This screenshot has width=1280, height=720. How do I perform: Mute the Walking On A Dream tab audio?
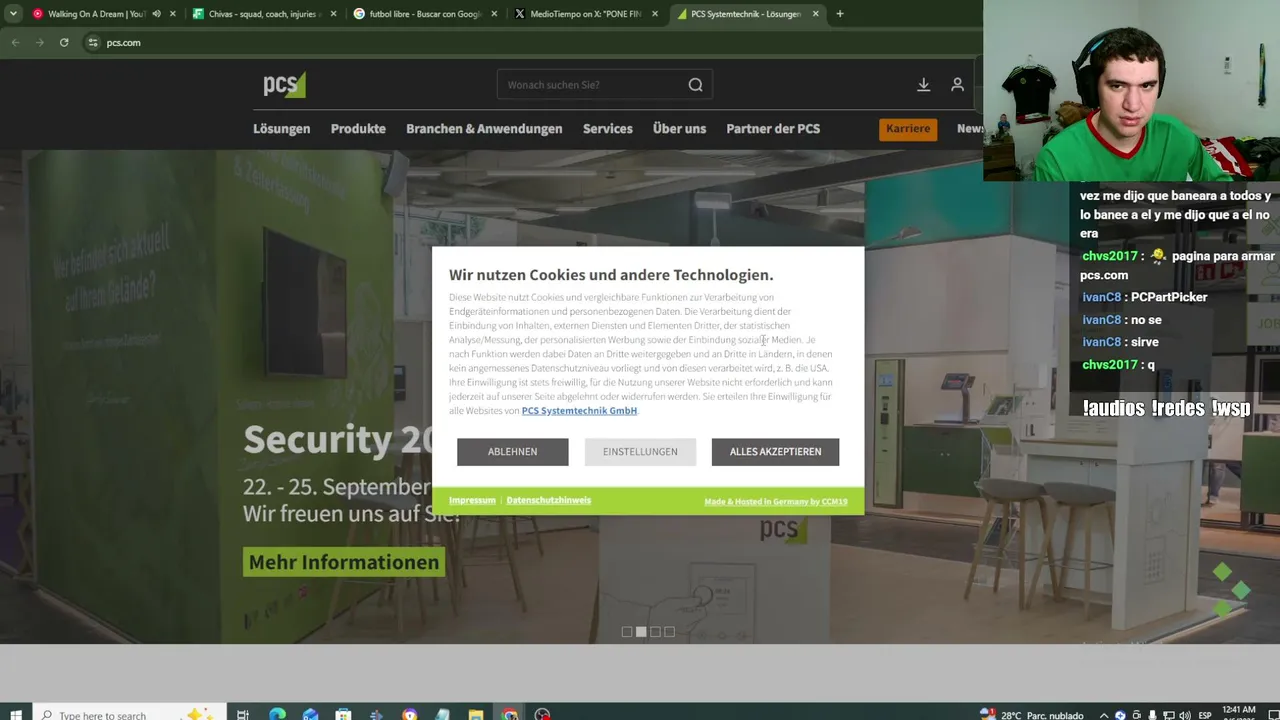coord(156,14)
